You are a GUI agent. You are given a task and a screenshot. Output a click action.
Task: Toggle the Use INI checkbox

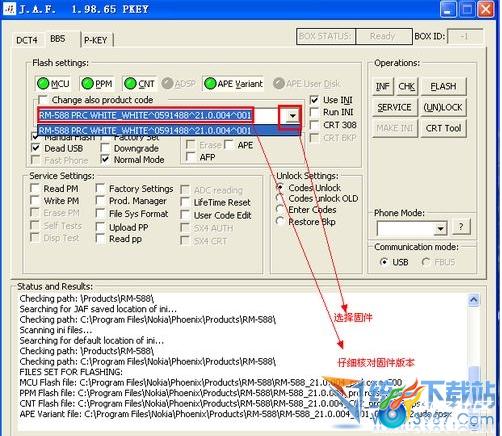(x=314, y=100)
